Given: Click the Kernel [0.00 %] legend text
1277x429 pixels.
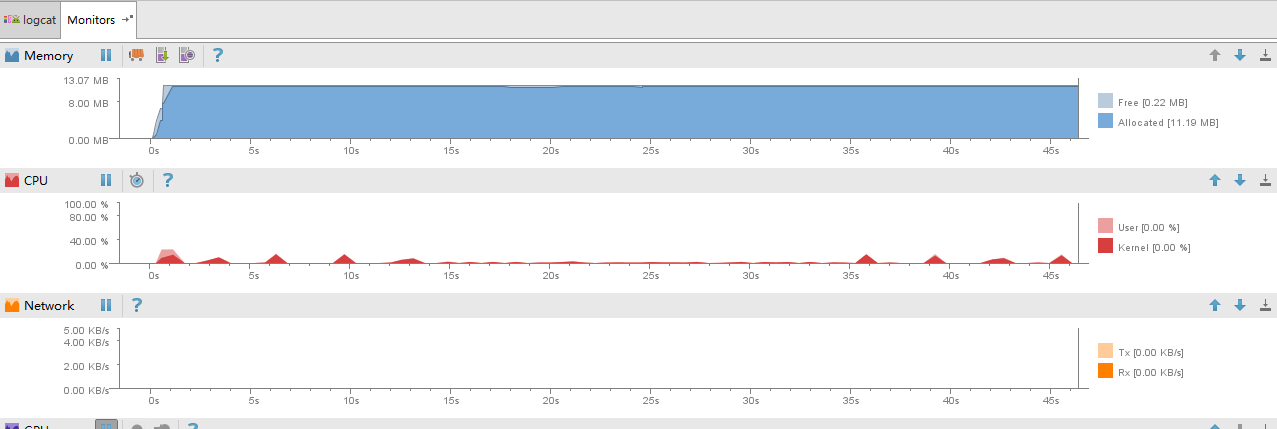Looking at the screenshot, I should (x=1154, y=247).
